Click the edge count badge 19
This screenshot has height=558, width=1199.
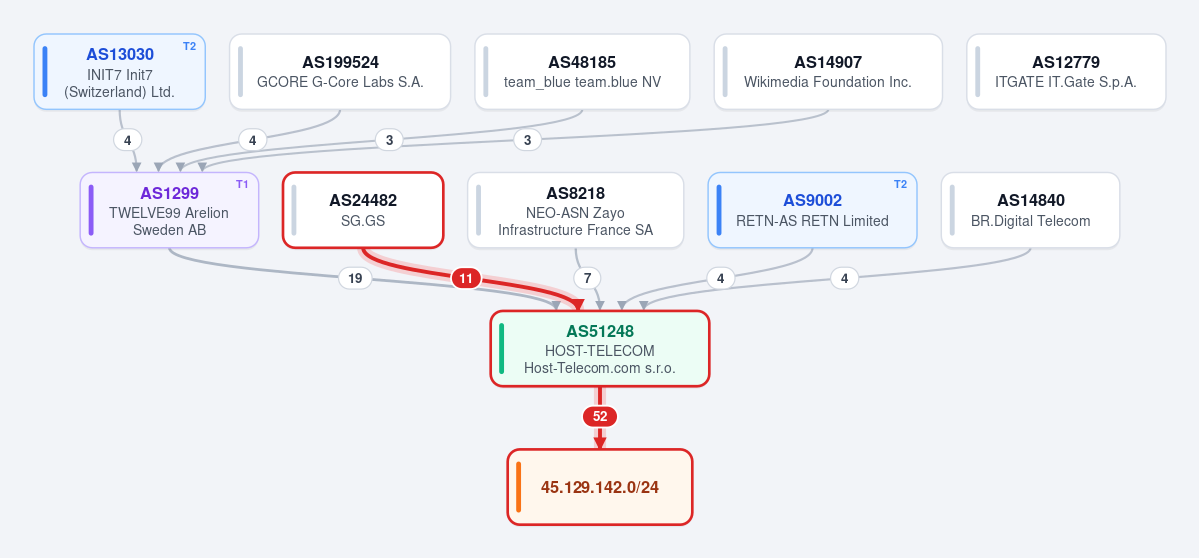click(x=355, y=278)
